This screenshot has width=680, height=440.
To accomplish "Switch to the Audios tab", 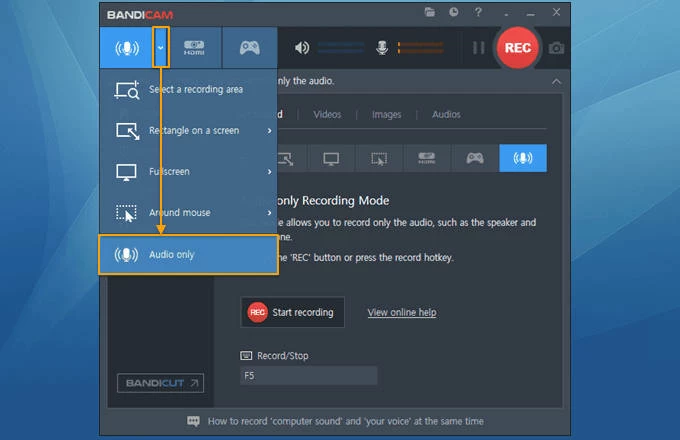I will [446, 114].
